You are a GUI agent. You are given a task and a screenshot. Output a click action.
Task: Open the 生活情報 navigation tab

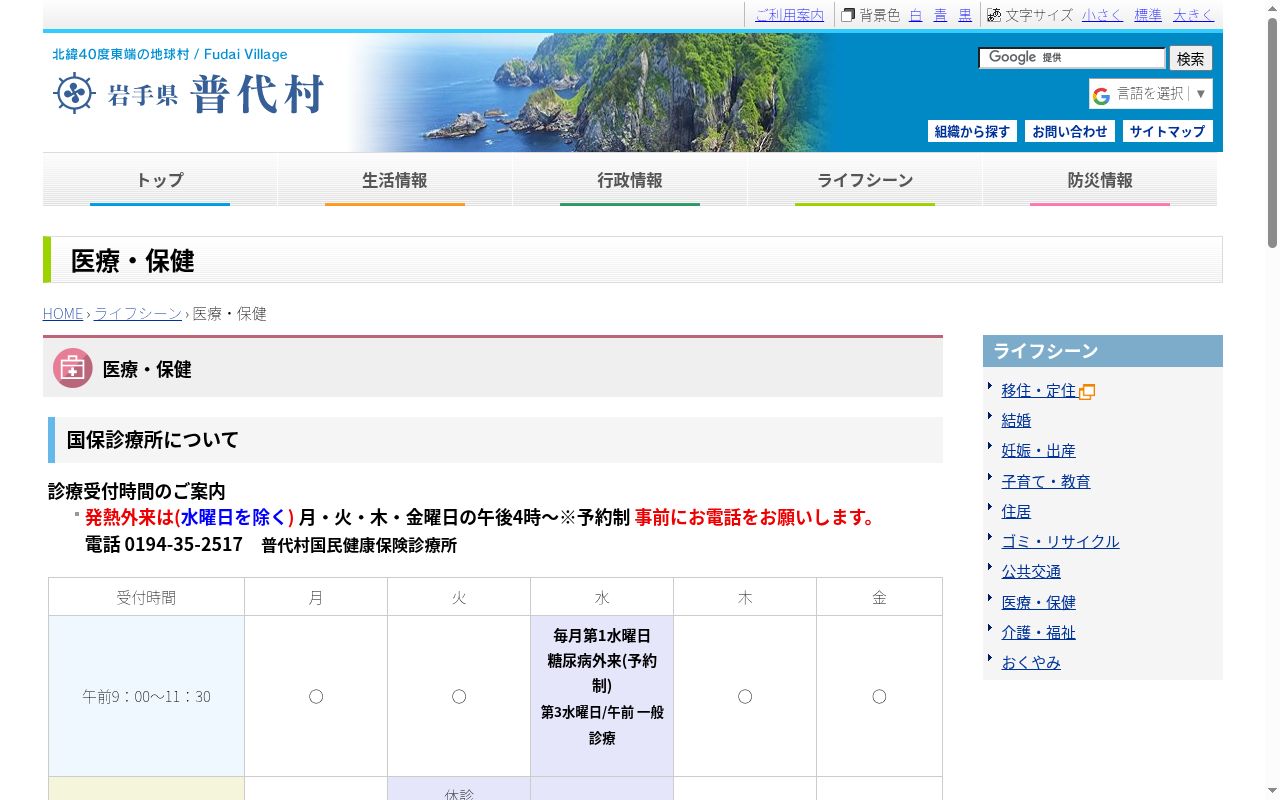tap(395, 180)
